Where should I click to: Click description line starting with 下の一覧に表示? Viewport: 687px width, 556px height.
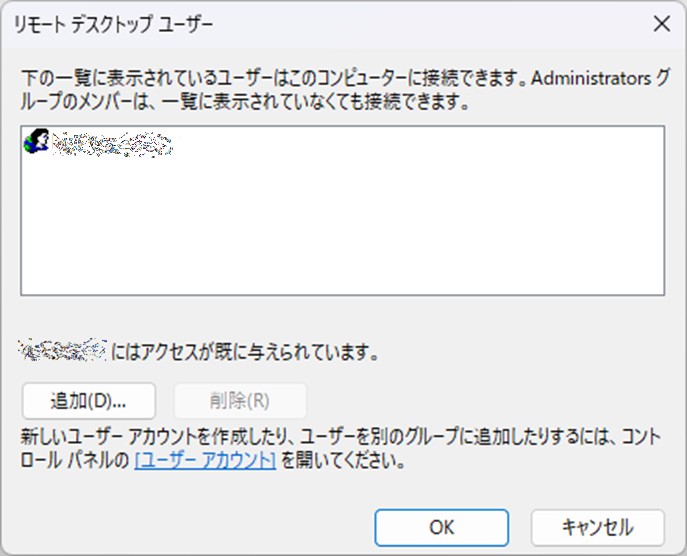click(345, 78)
